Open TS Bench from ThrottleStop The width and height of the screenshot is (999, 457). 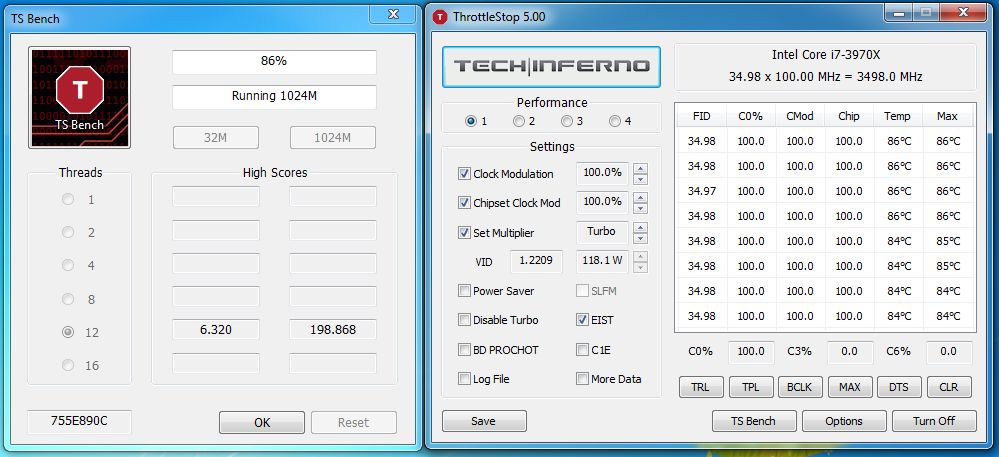click(754, 421)
